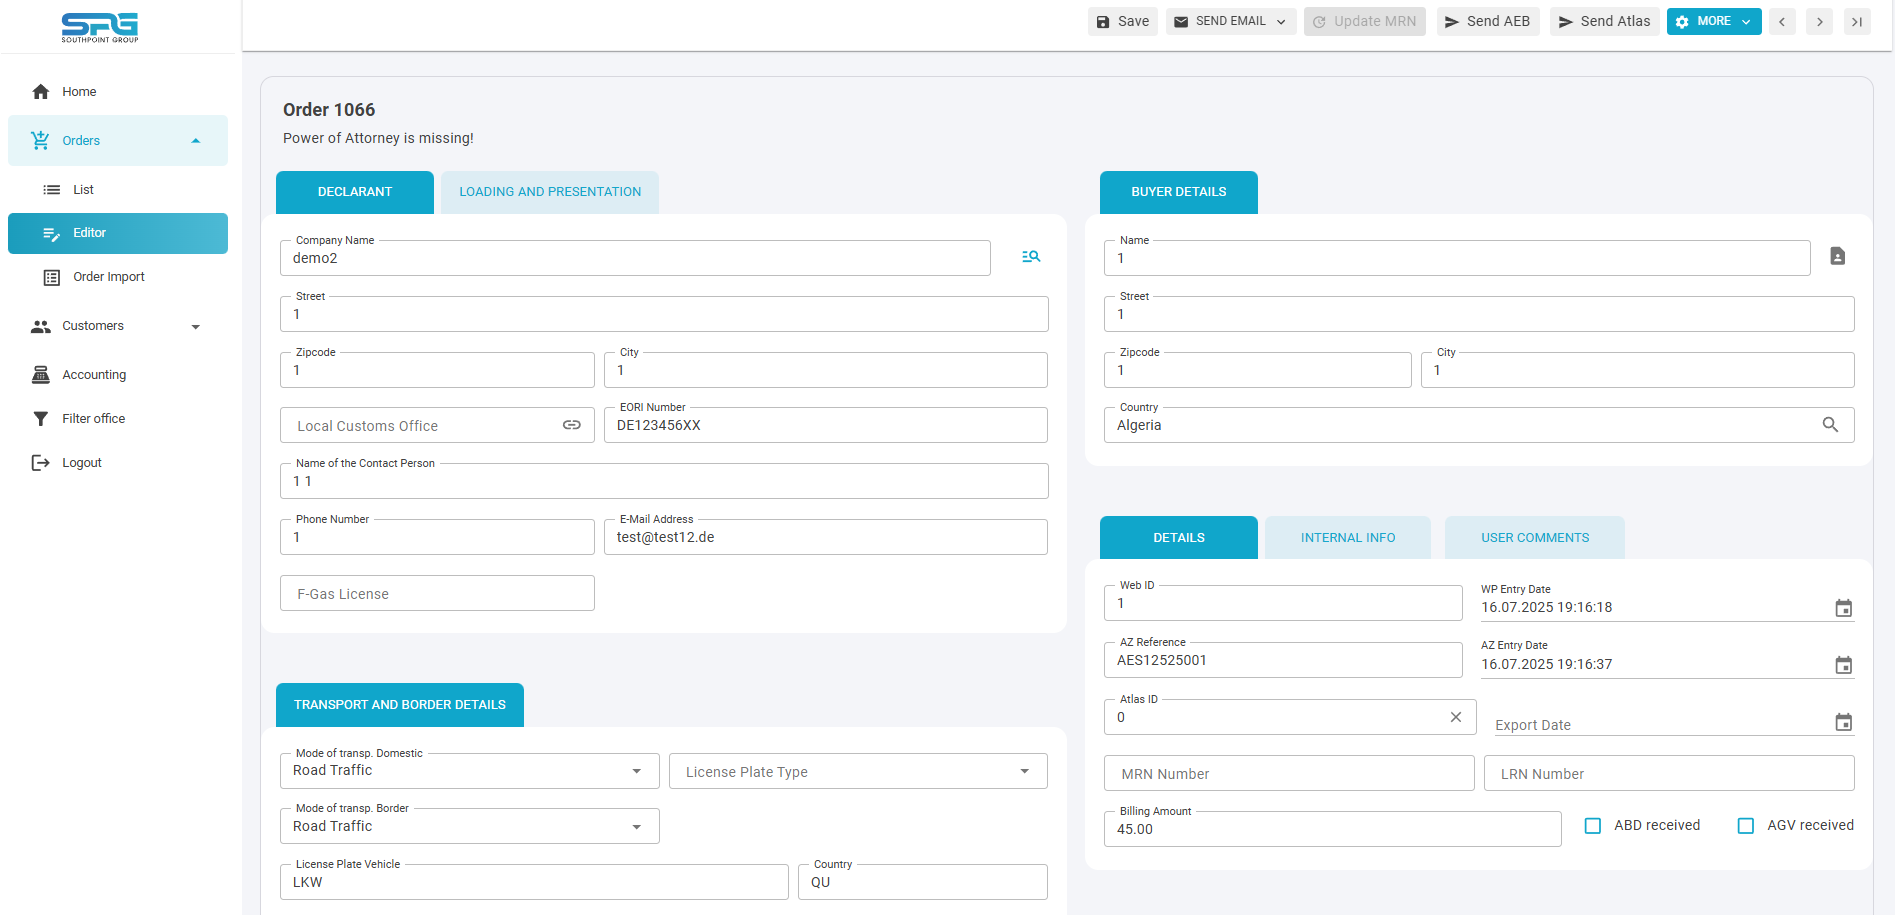This screenshot has width=1895, height=915.
Task: Click the document icon next to Buyer Name
Action: coord(1837,257)
